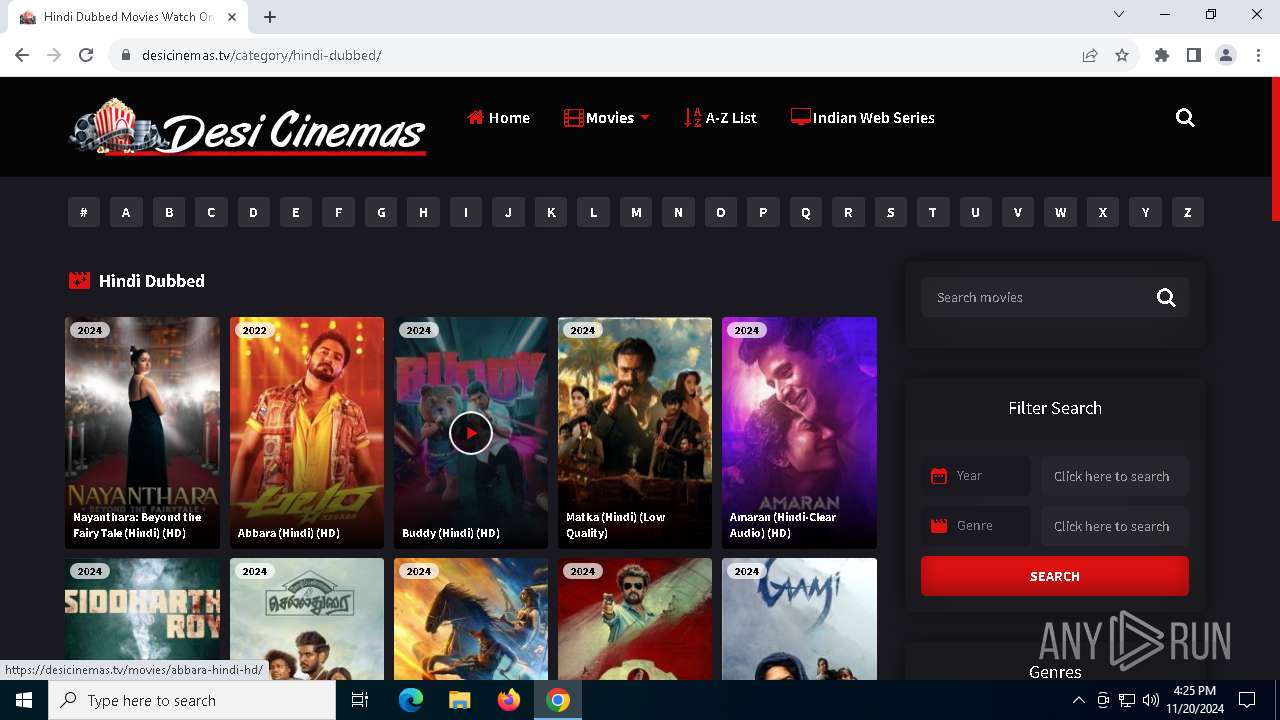
Task: Filter movies by letter Q
Action: click(x=806, y=212)
